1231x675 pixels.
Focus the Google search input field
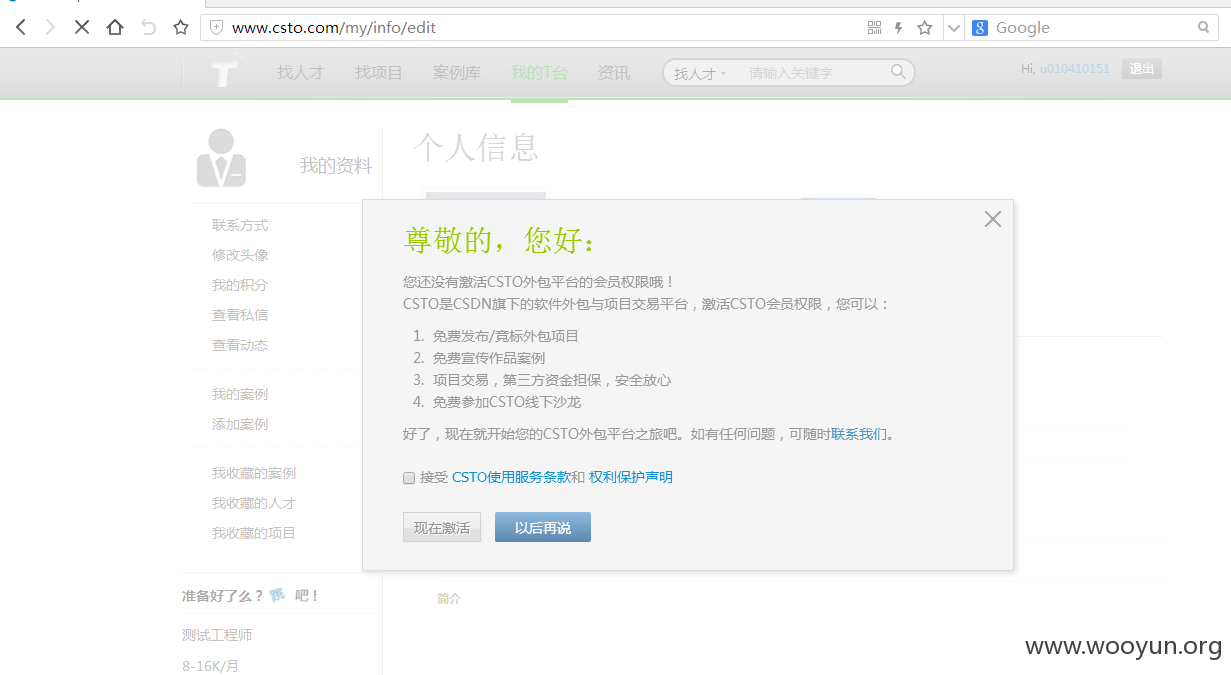(1094, 28)
